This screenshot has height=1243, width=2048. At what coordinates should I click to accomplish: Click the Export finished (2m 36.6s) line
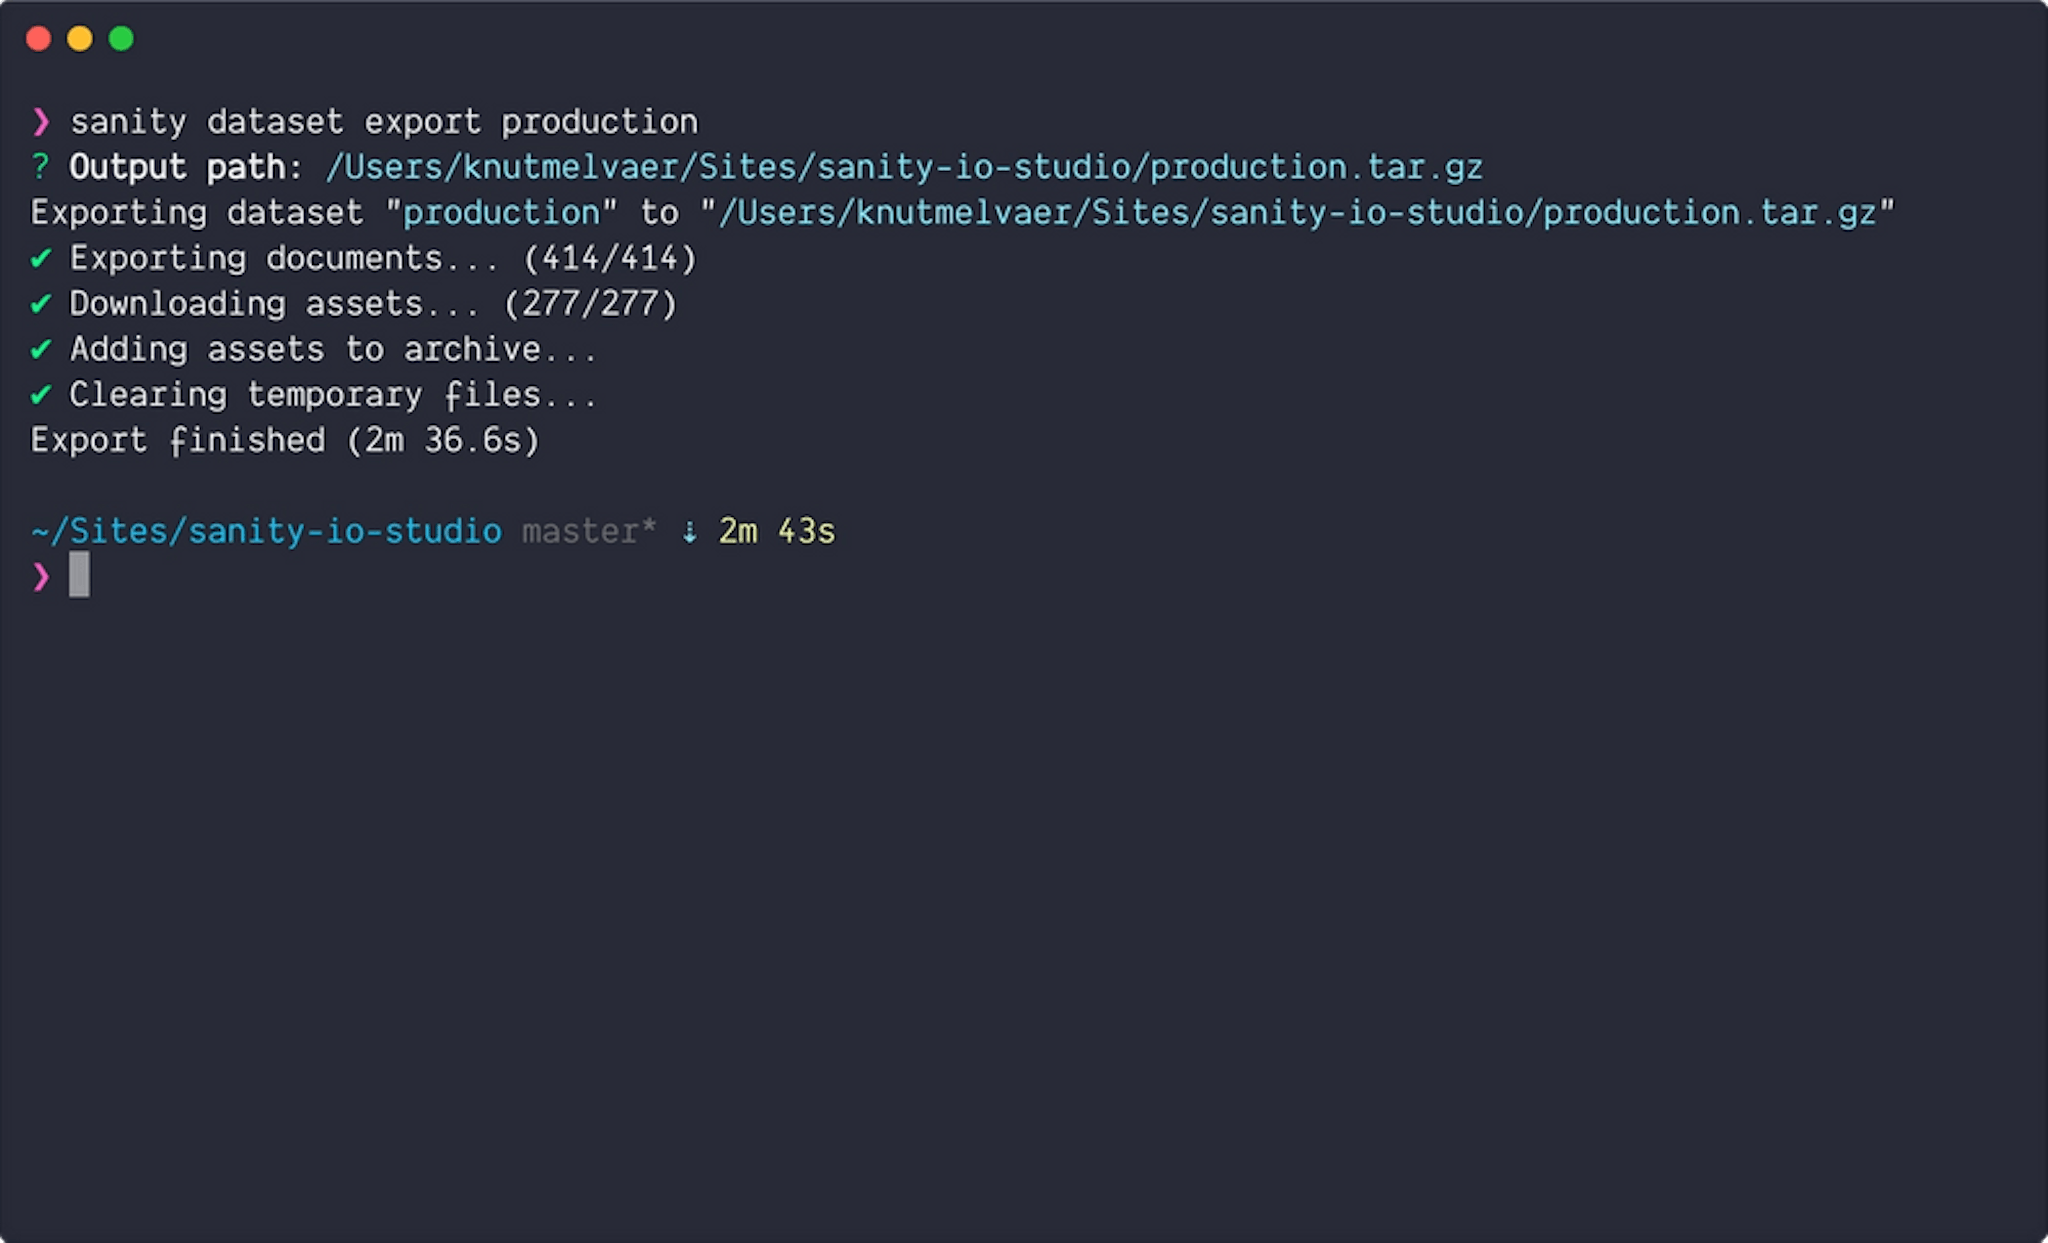point(285,440)
